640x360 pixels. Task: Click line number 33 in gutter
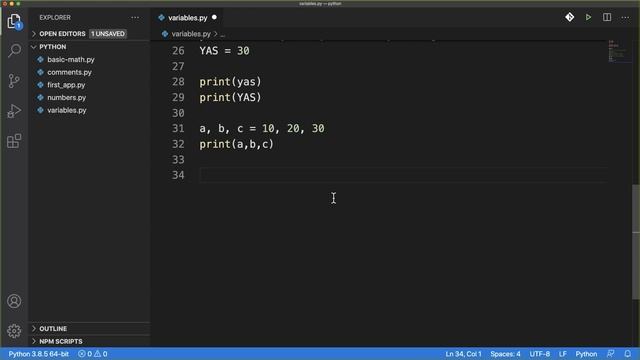pyautogui.click(x=178, y=160)
